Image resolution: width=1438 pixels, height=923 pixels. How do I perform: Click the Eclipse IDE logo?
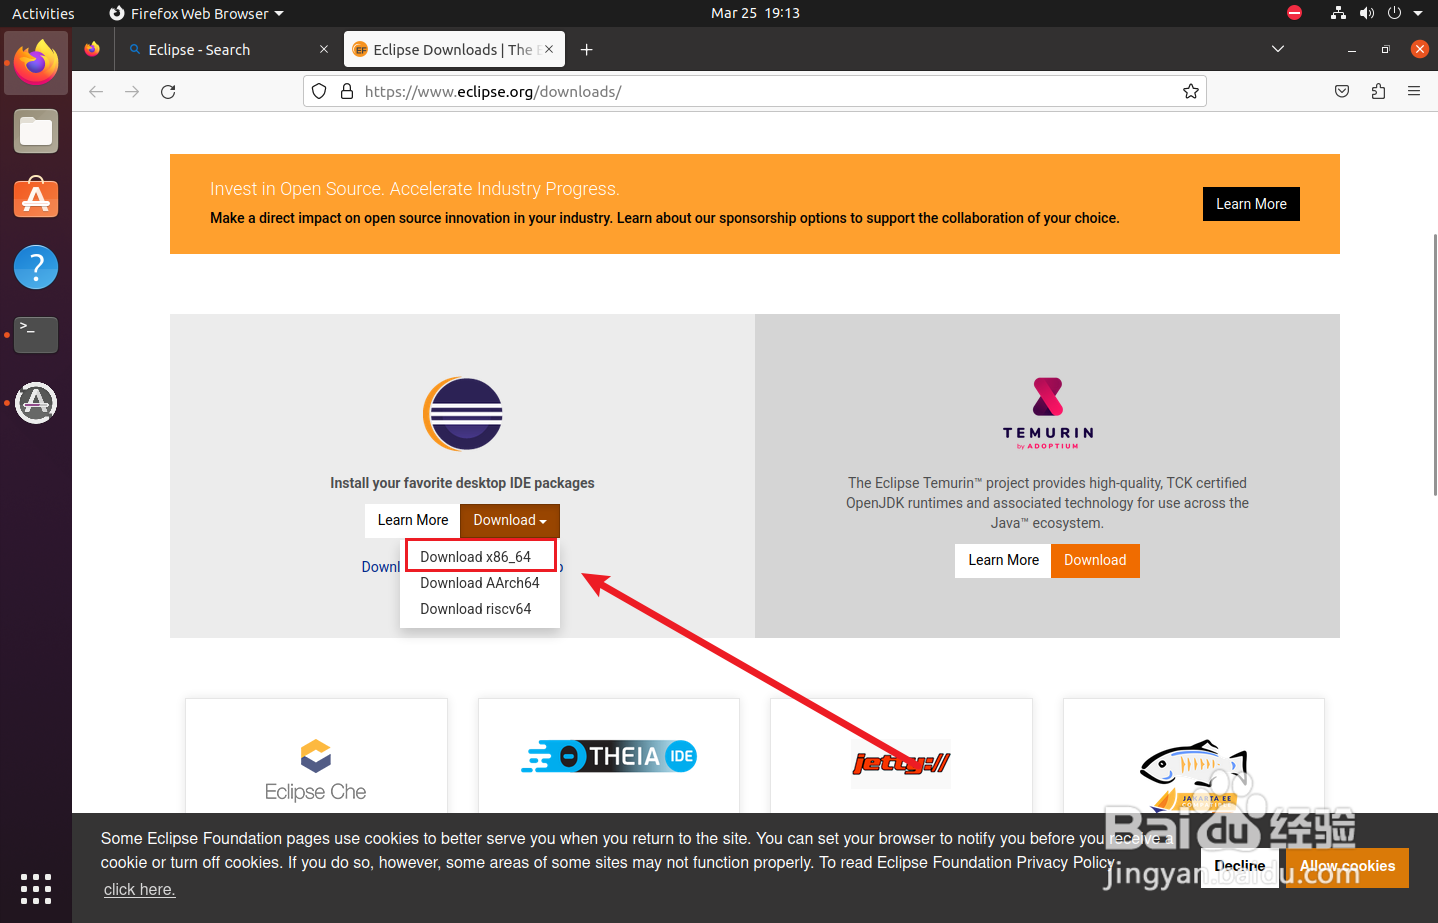click(x=463, y=414)
